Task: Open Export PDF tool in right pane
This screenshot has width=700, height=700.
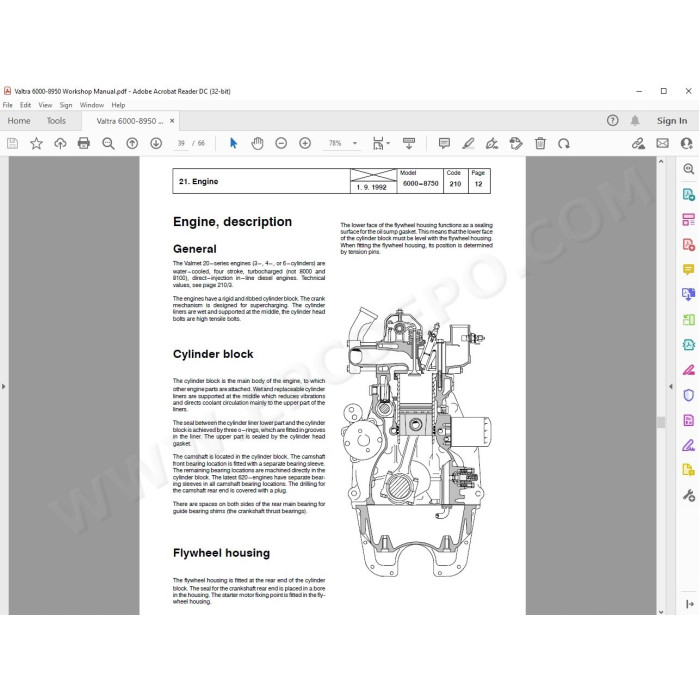Action: click(688, 194)
